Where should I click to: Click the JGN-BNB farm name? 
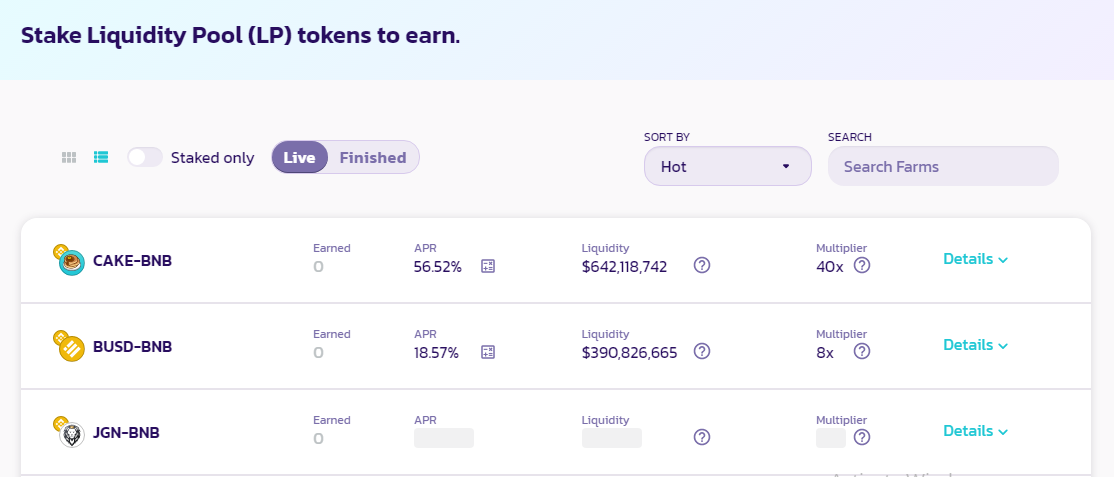[x=126, y=433]
